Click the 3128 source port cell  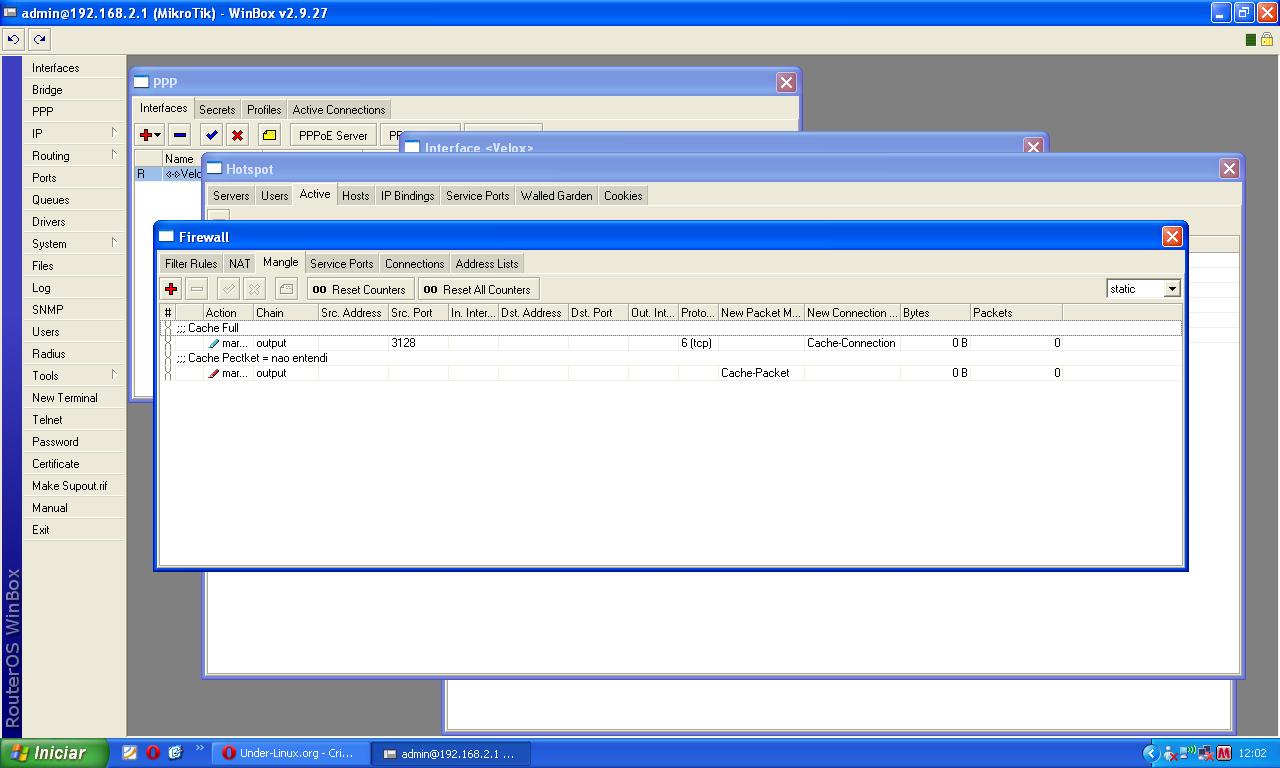418,343
